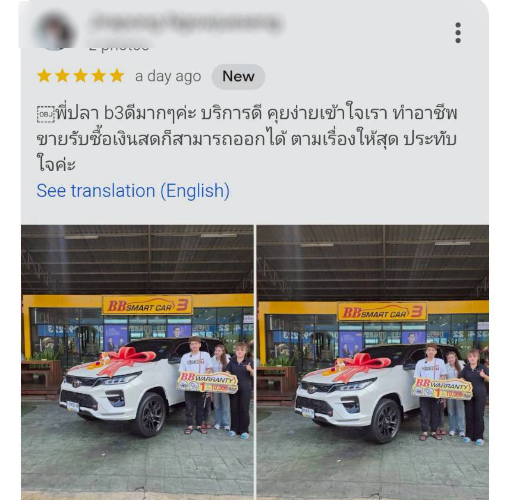This screenshot has width=510, height=500.
Task: Open the three-dot review options menu
Action: coord(458,33)
